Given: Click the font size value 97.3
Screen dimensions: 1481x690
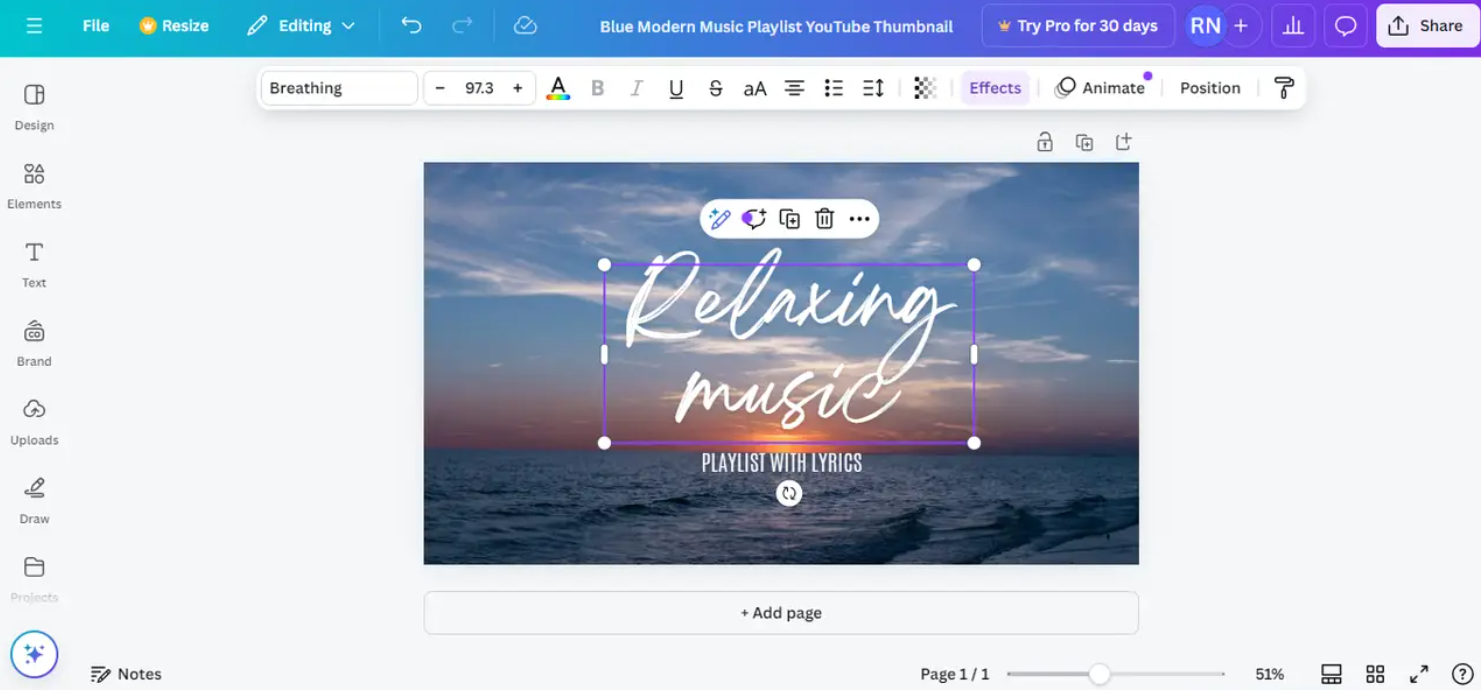Looking at the screenshot, I should 479,88.
